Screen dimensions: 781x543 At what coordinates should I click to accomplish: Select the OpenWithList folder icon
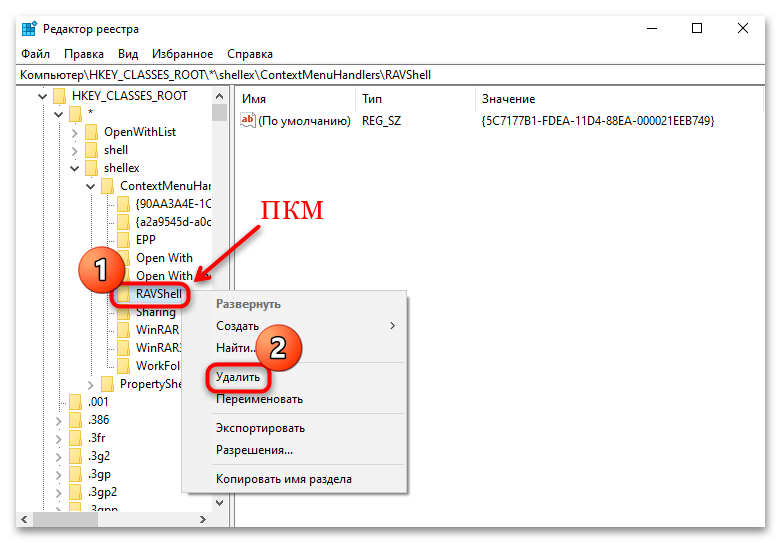tap(91, 132)
